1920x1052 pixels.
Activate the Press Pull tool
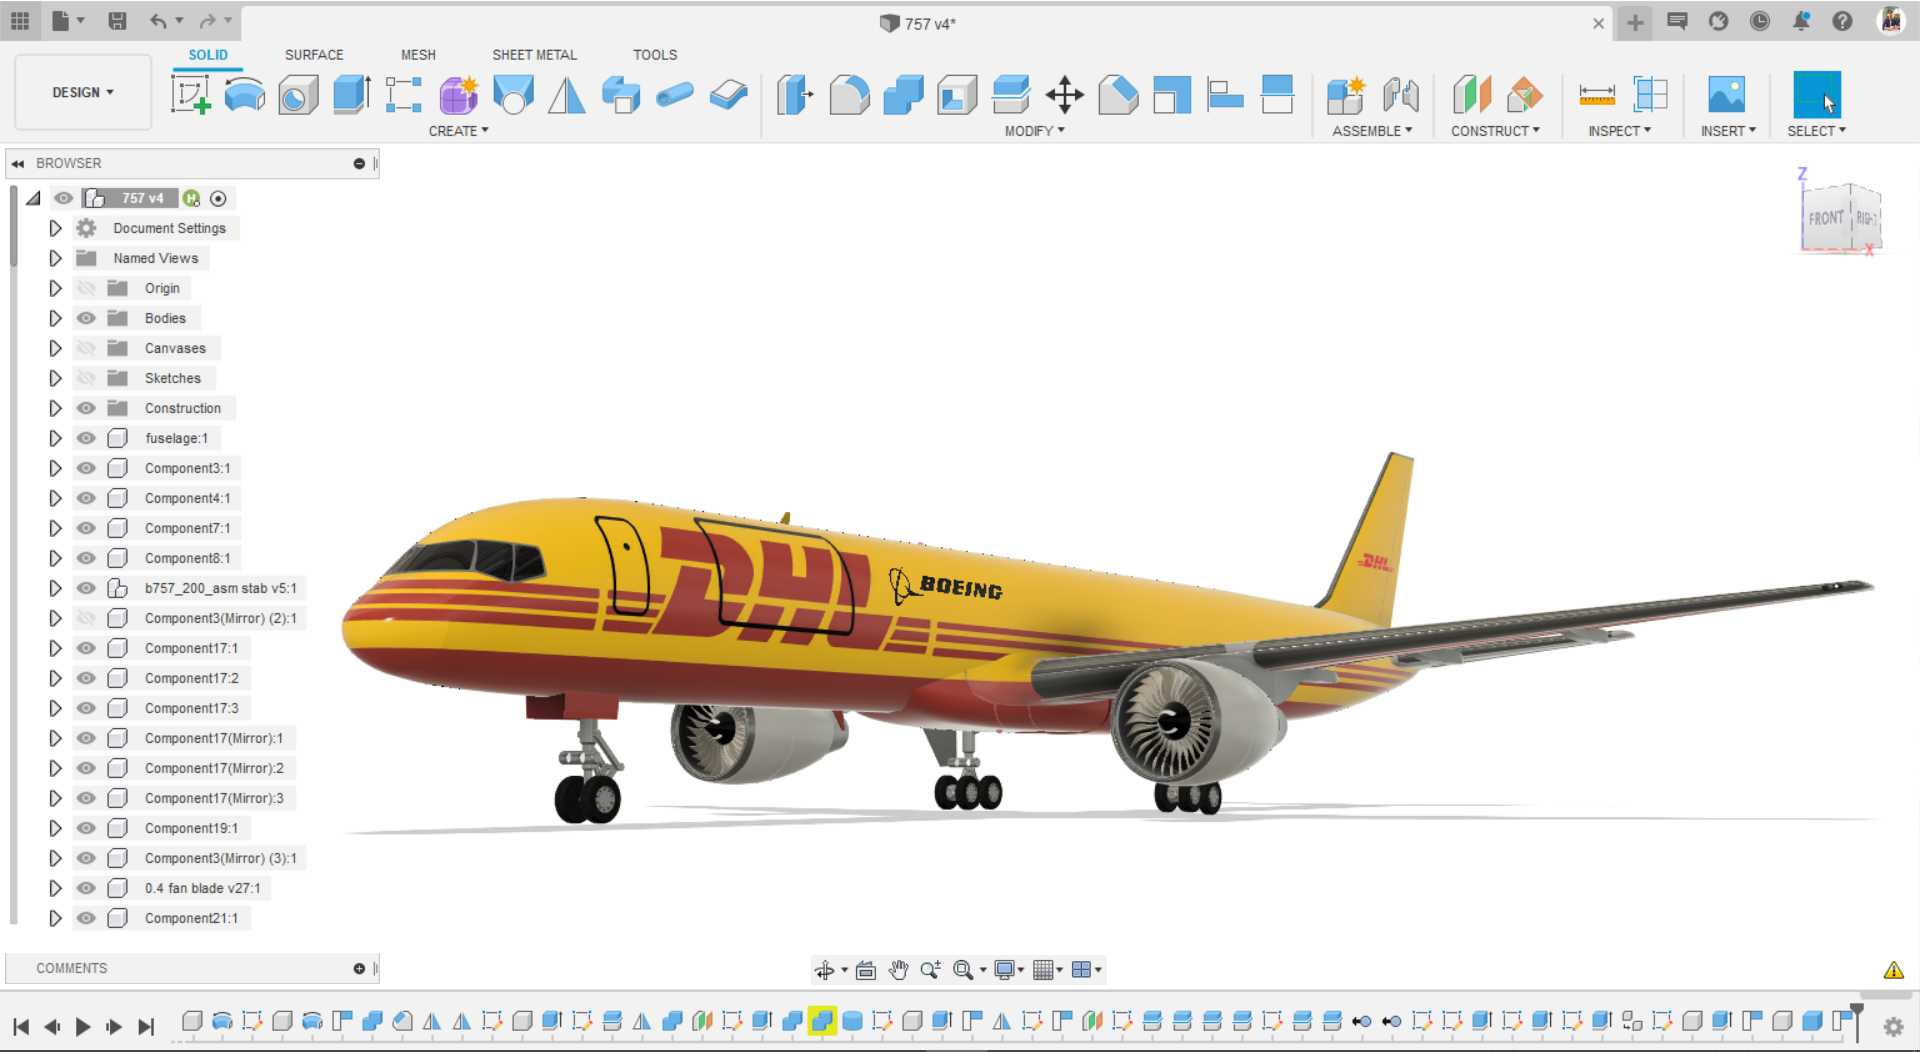[795, 95]
